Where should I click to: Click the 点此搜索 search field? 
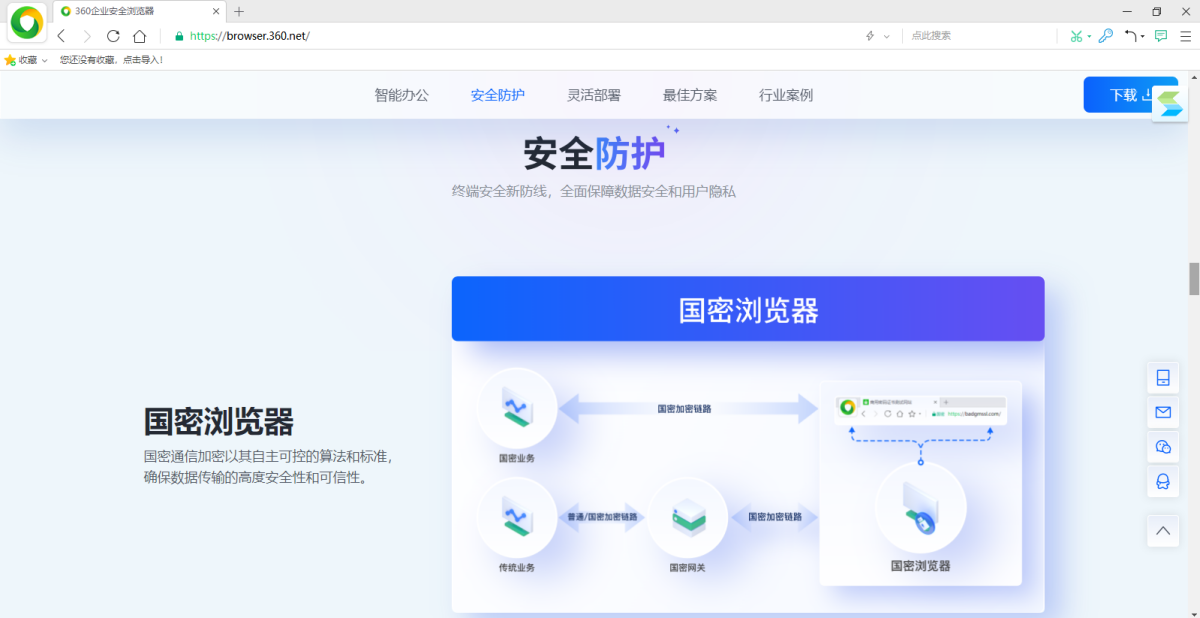[x=960, y=35]
